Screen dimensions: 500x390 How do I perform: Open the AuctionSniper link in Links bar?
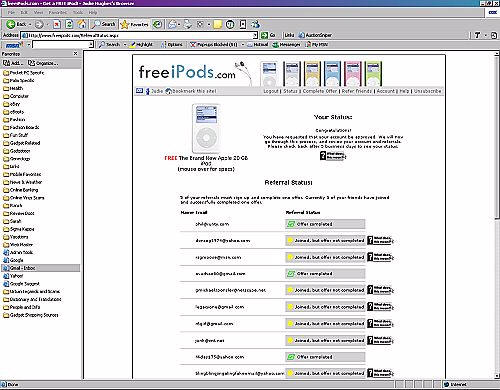pyautogui.click(x=315, y=35)
